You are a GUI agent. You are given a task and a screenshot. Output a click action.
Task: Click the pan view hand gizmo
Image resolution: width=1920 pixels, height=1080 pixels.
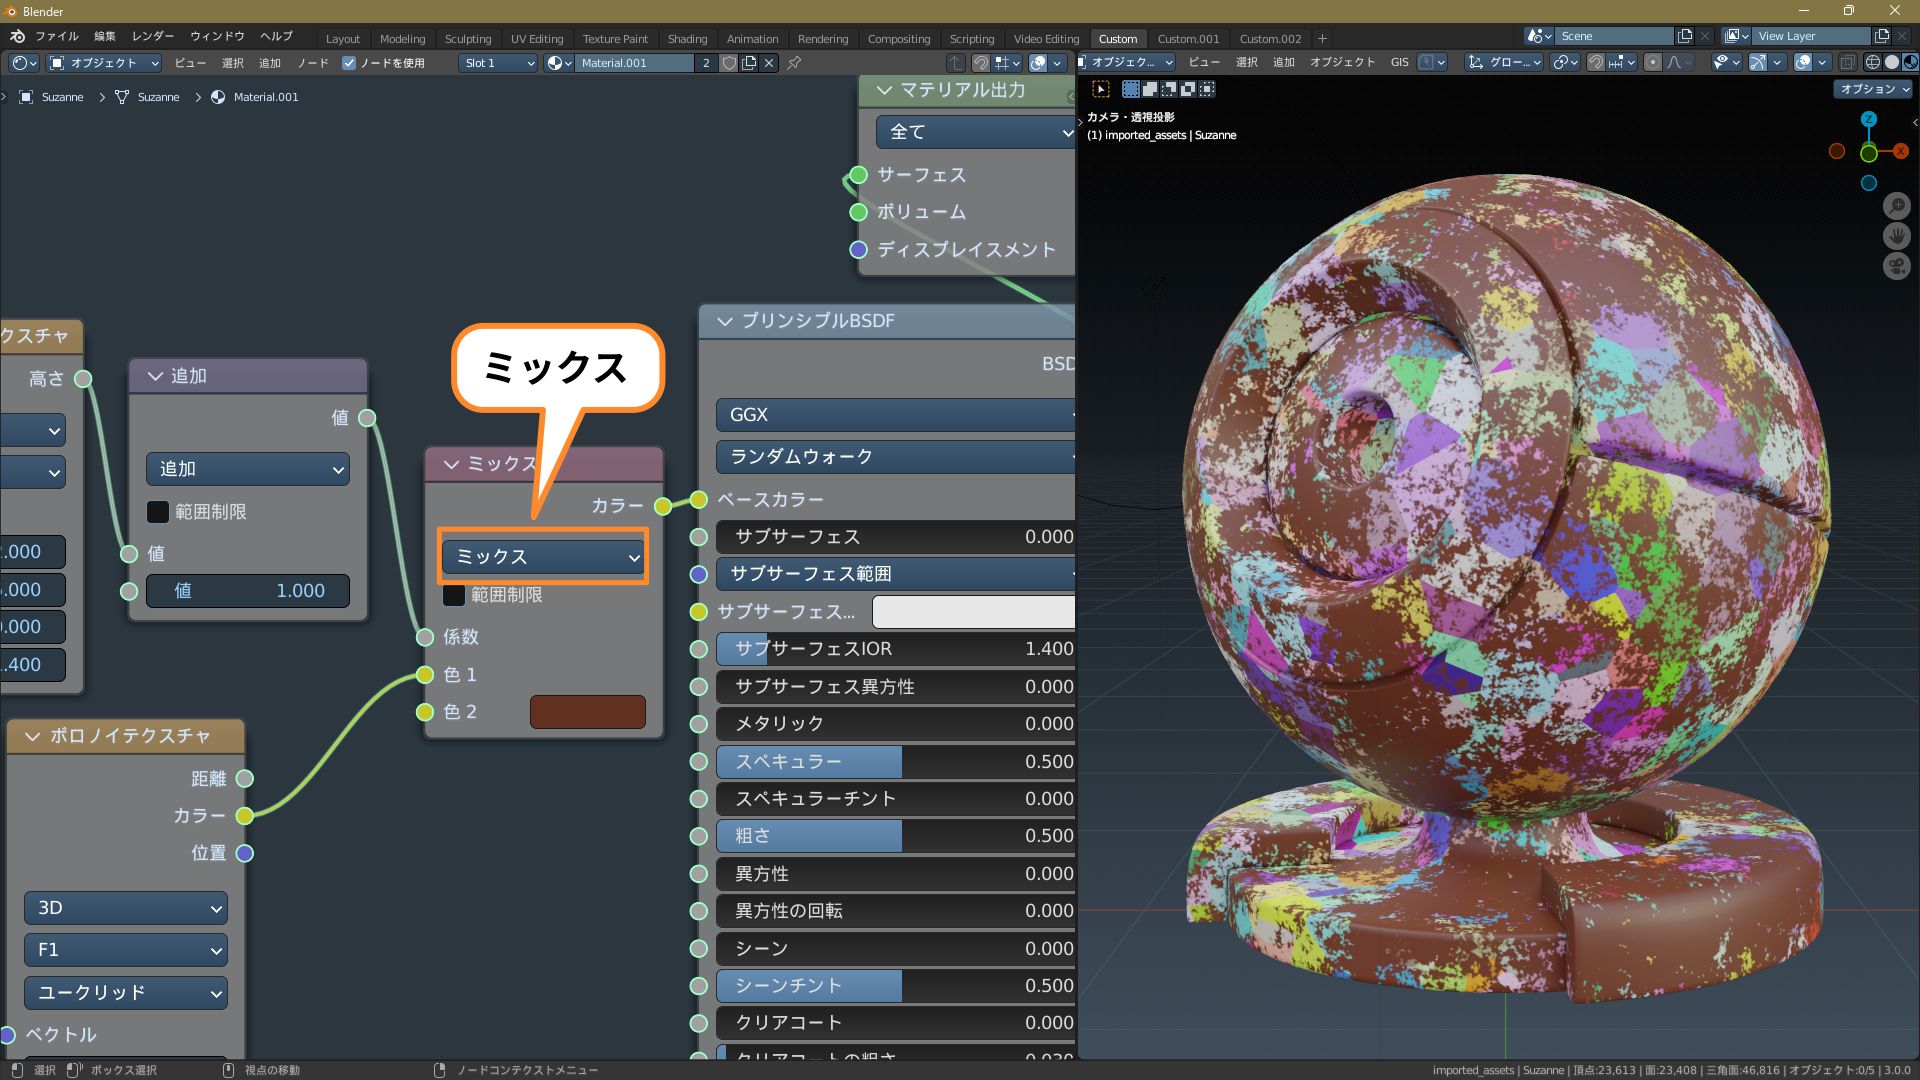click(x=1897, y=236)
